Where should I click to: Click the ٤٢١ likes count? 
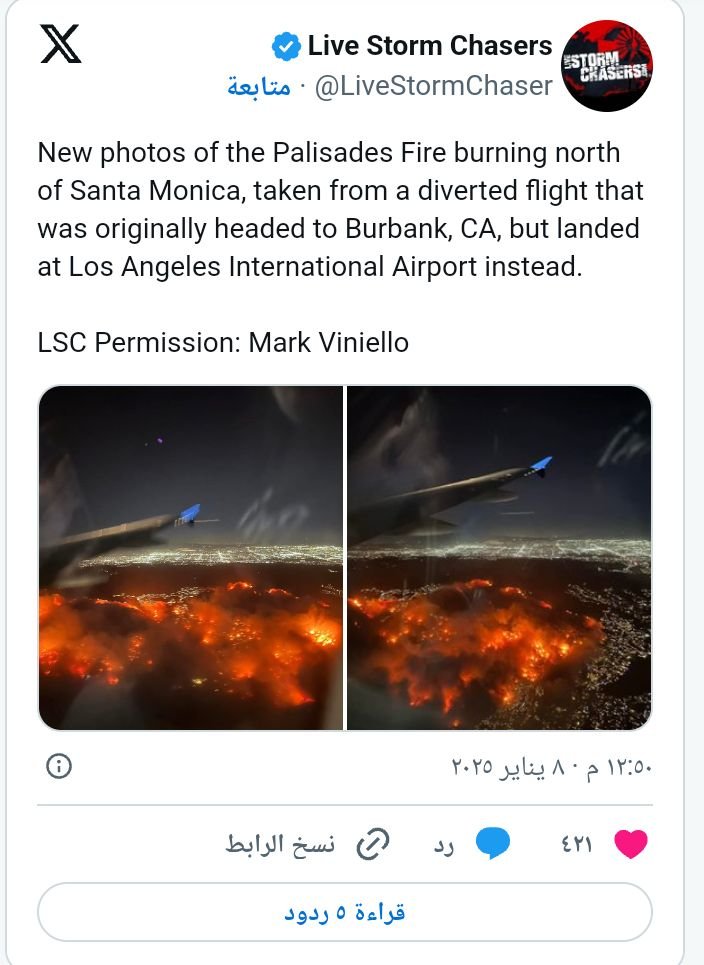(x=576, y=845)
